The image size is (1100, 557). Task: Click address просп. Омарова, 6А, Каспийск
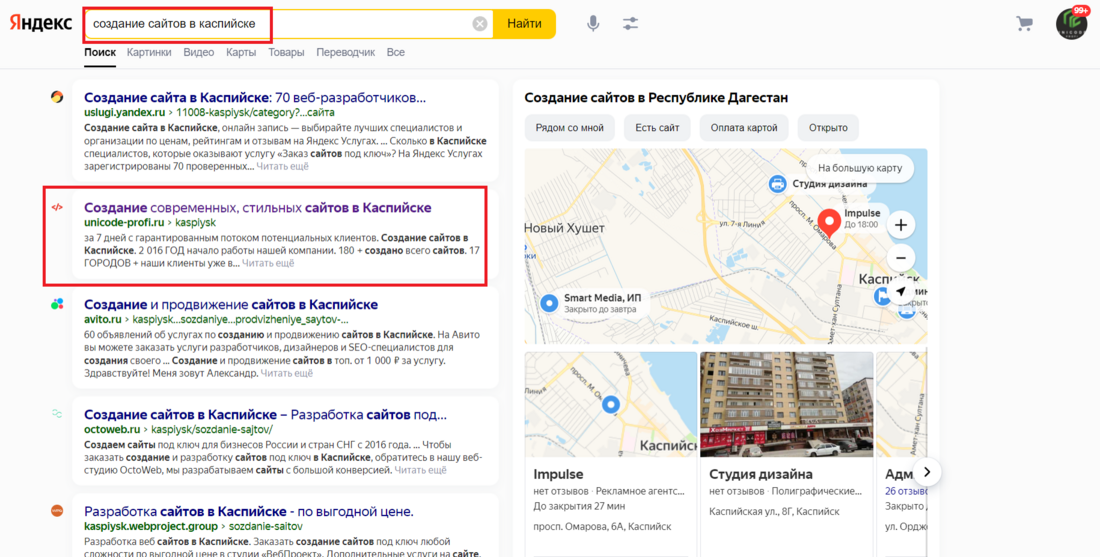(x=602, y=526)
